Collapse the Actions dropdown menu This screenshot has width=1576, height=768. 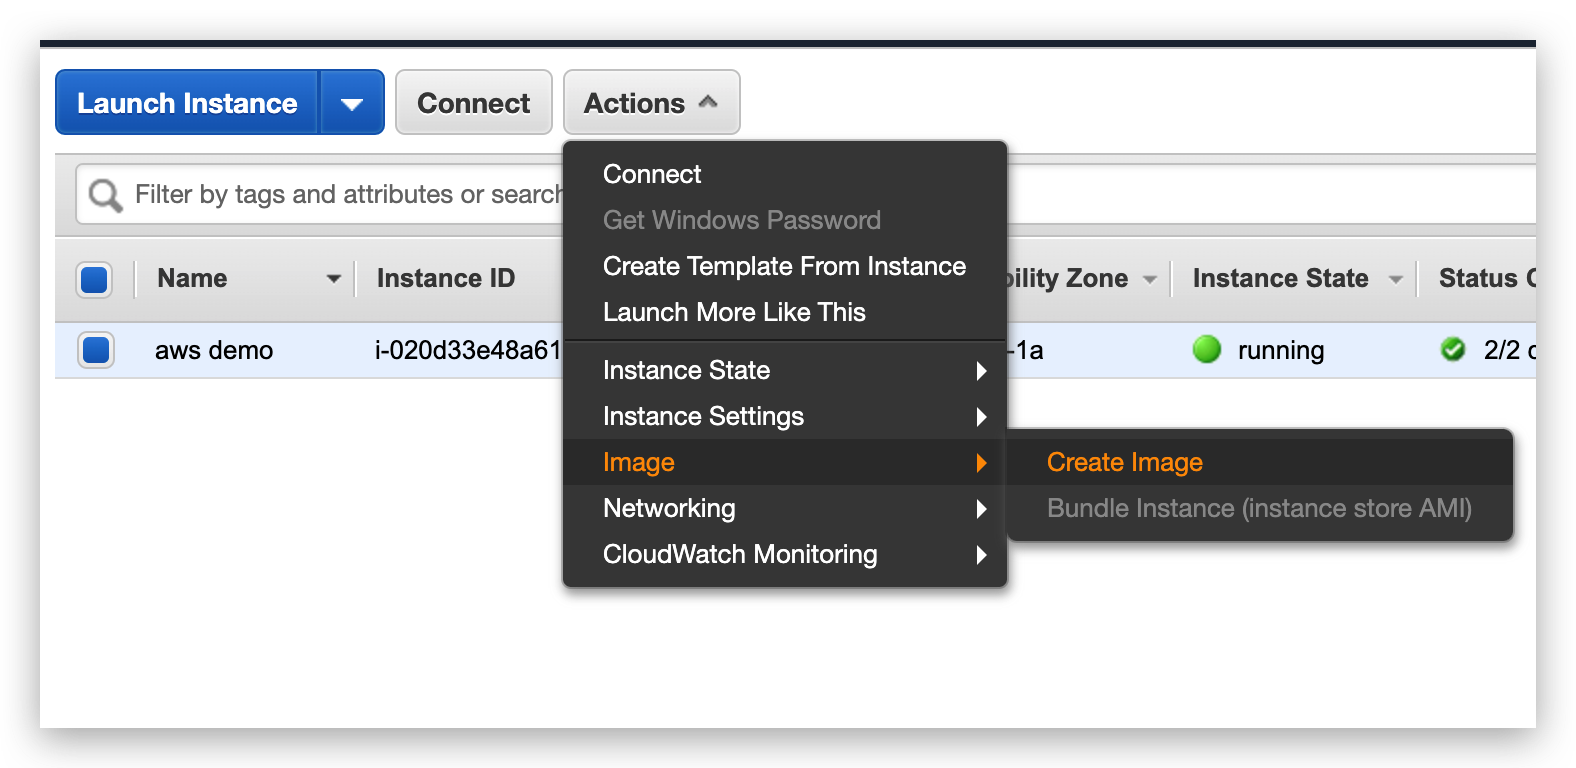pos(652,102)
